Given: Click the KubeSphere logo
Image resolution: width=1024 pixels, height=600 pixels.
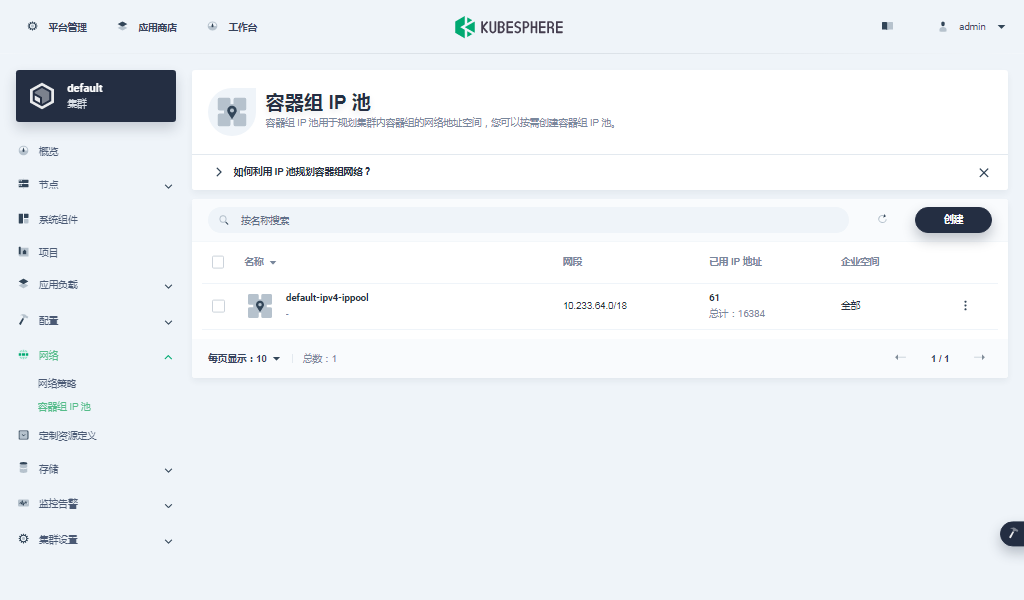Looking at the screenshot, I should 509,27.
